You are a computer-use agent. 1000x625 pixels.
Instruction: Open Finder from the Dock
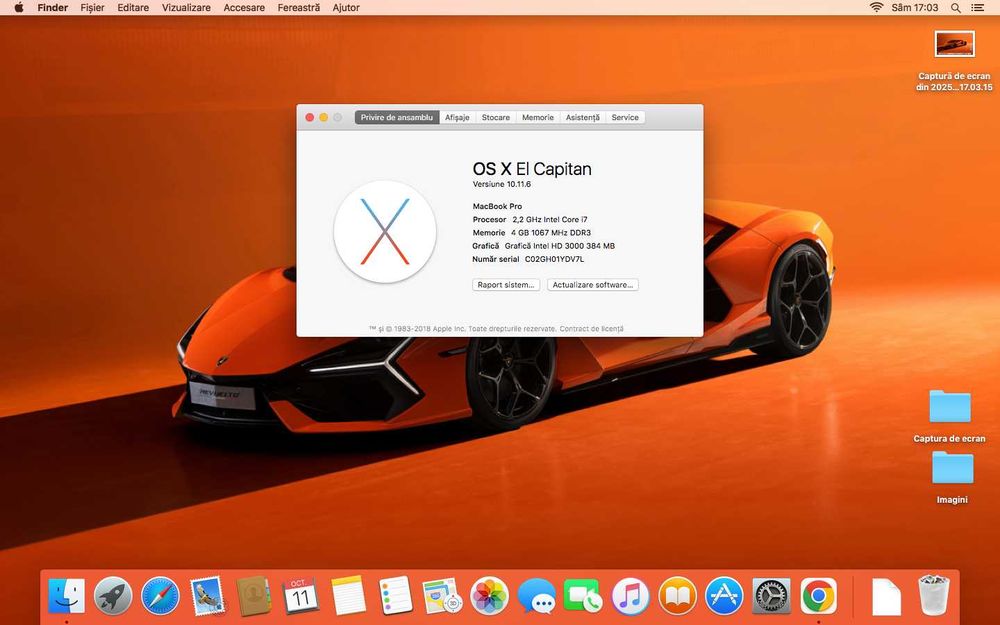(x=66, y=596)
